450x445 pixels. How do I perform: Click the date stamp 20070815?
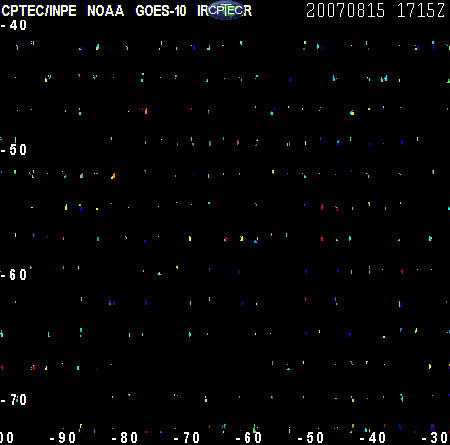(x=345, y=10)
